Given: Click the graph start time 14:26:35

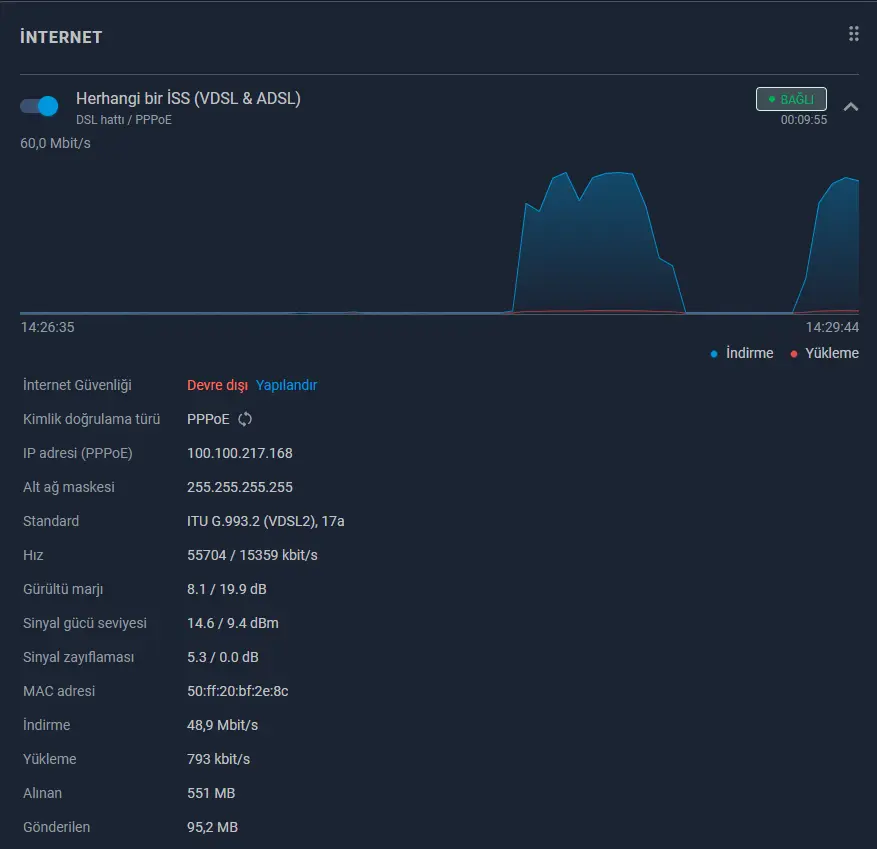Looking at the screenshot, I should click(48, 327).
